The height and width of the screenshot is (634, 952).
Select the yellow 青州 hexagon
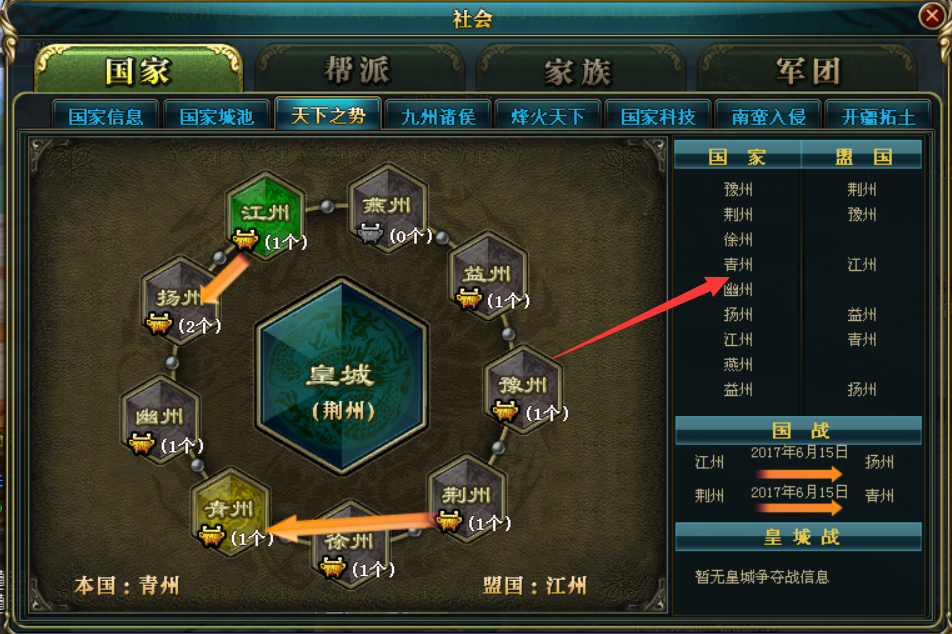(230, 512)
